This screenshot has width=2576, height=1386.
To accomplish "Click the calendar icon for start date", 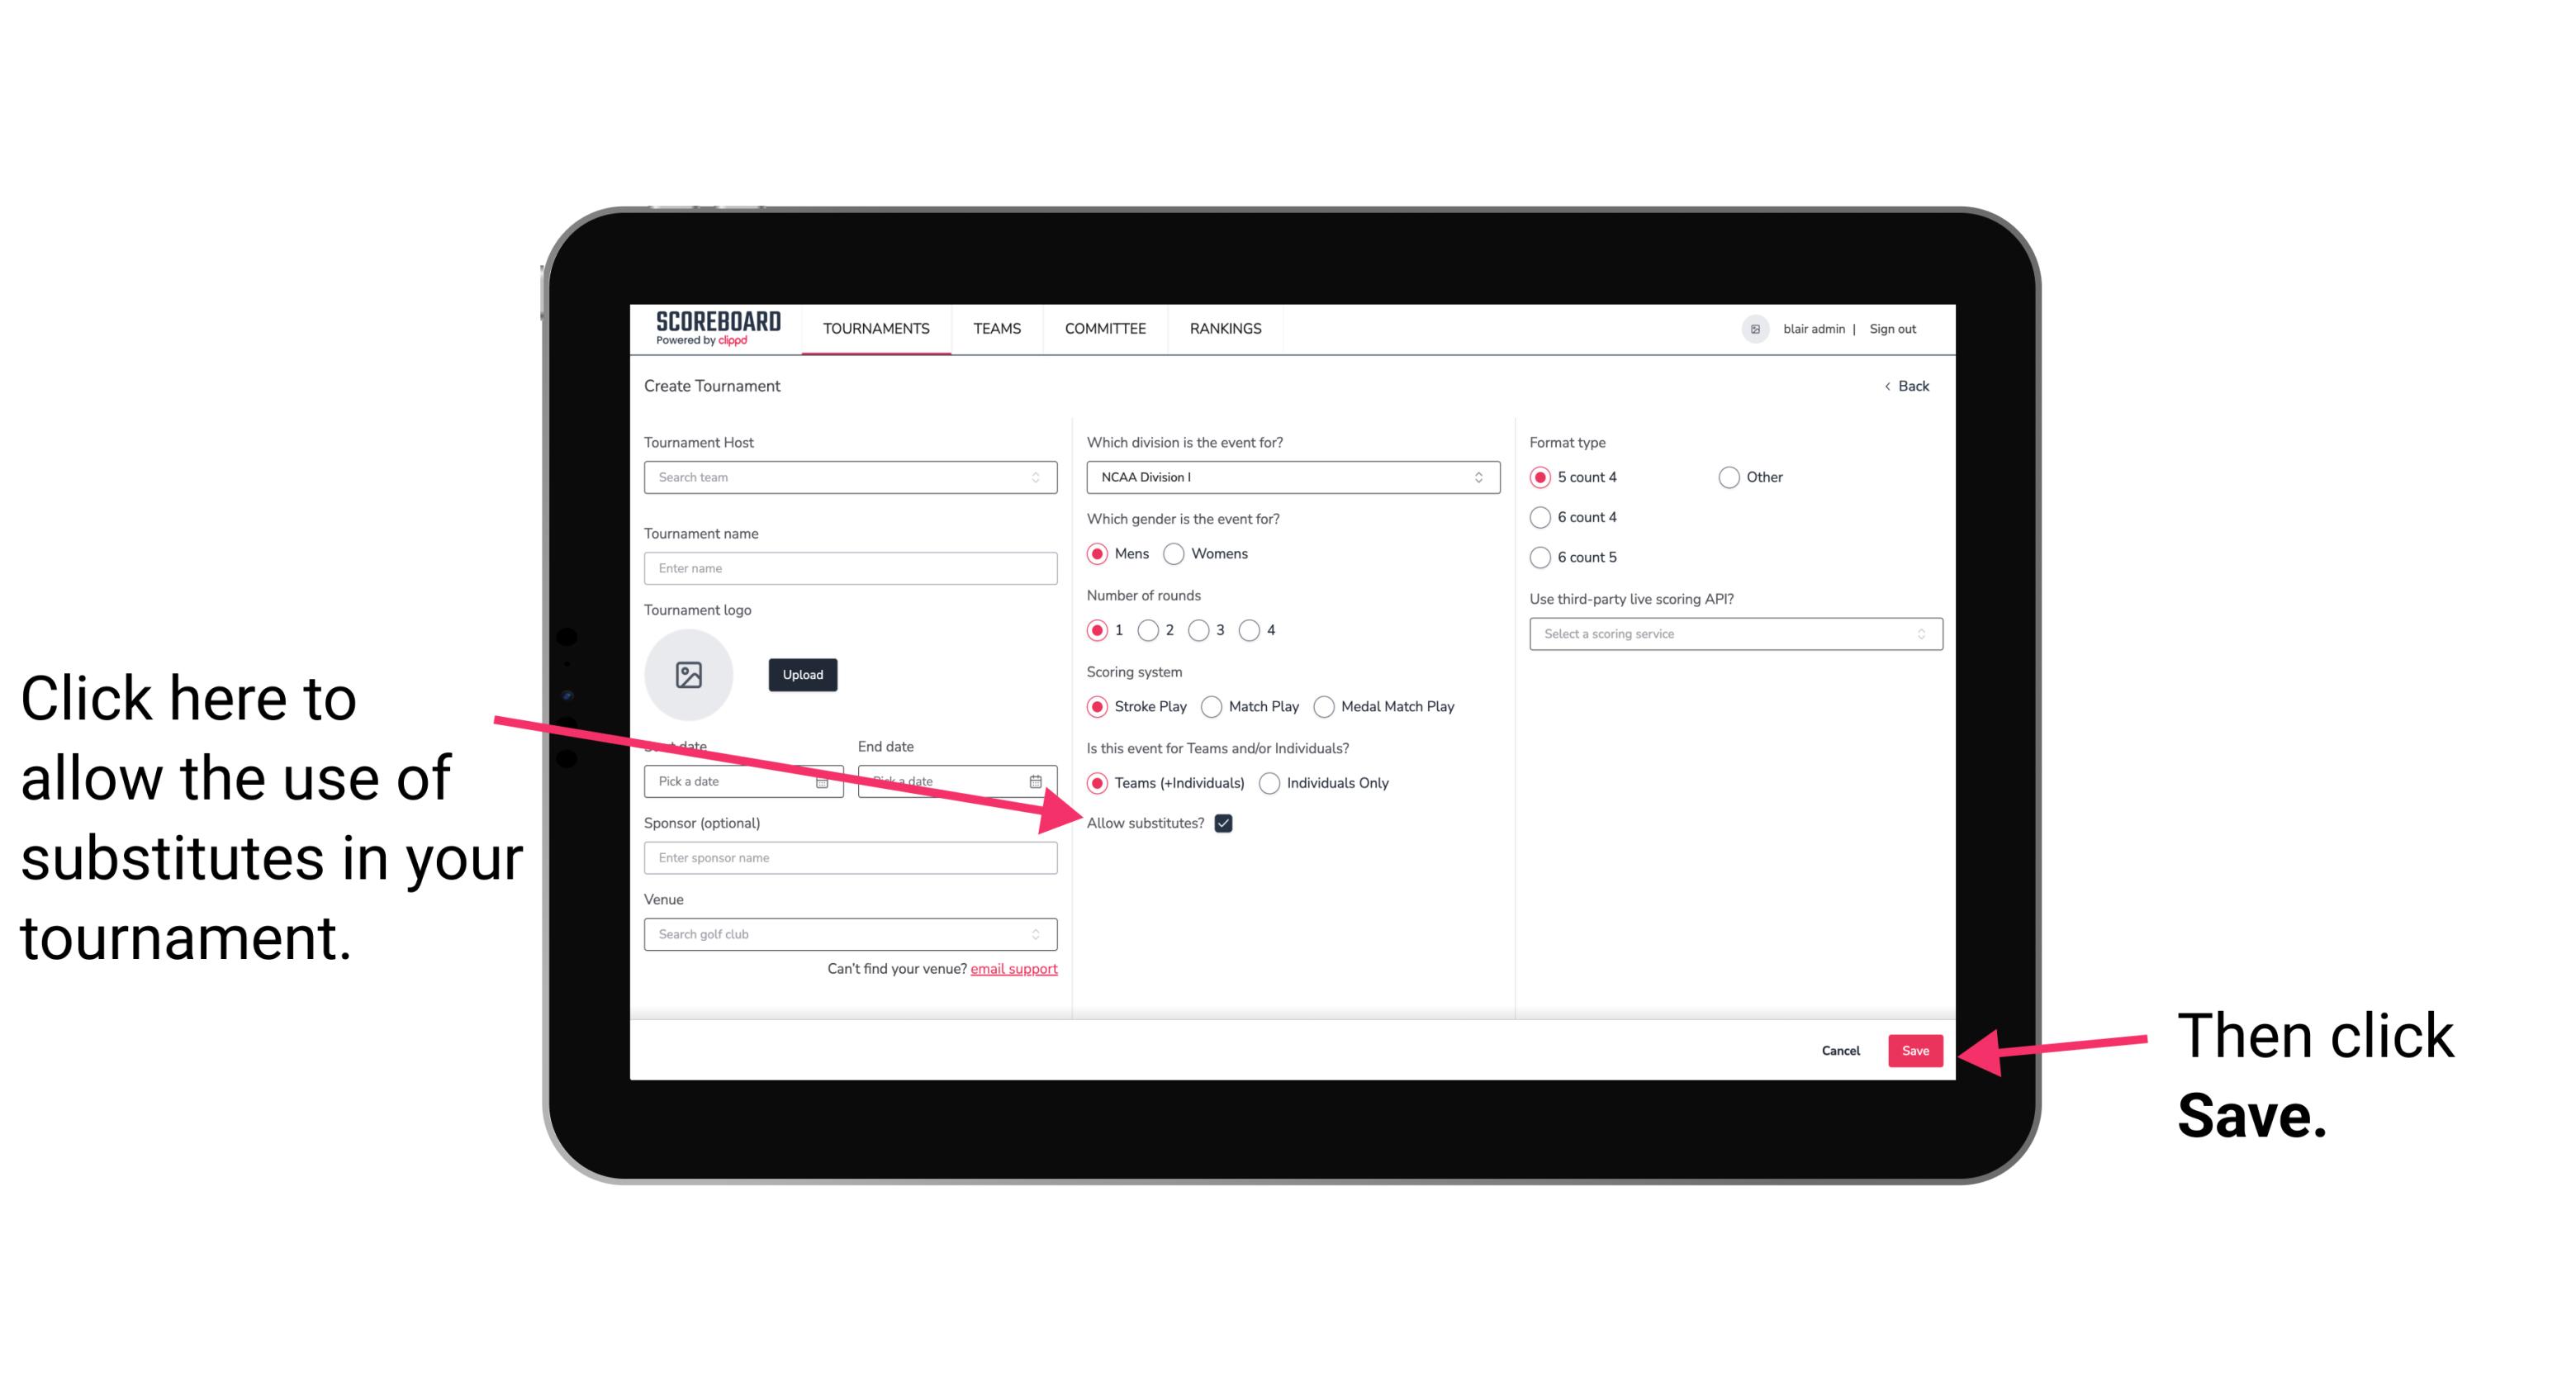I will 824,780.
